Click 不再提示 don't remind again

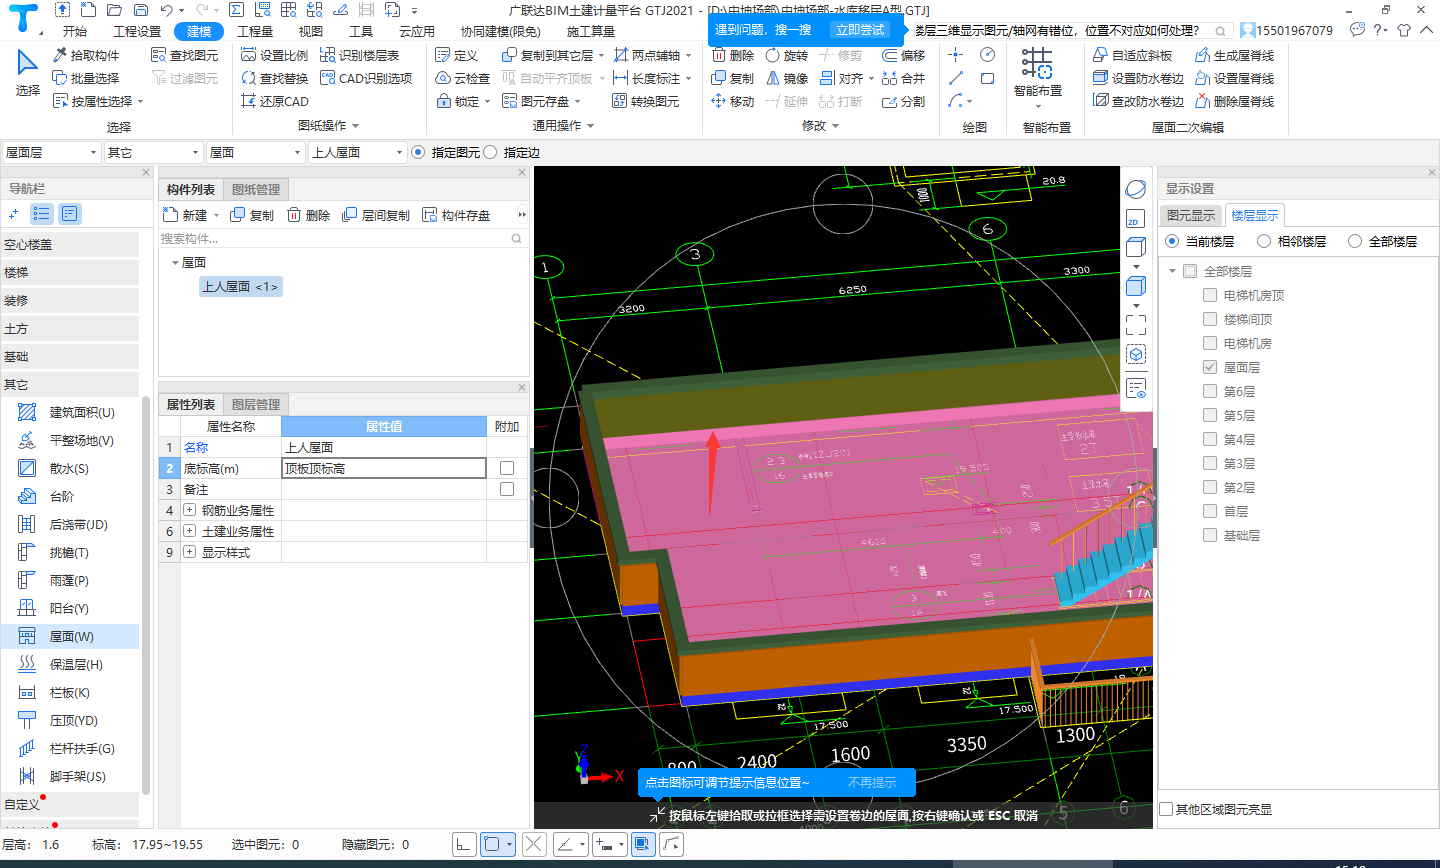point(872,783)
